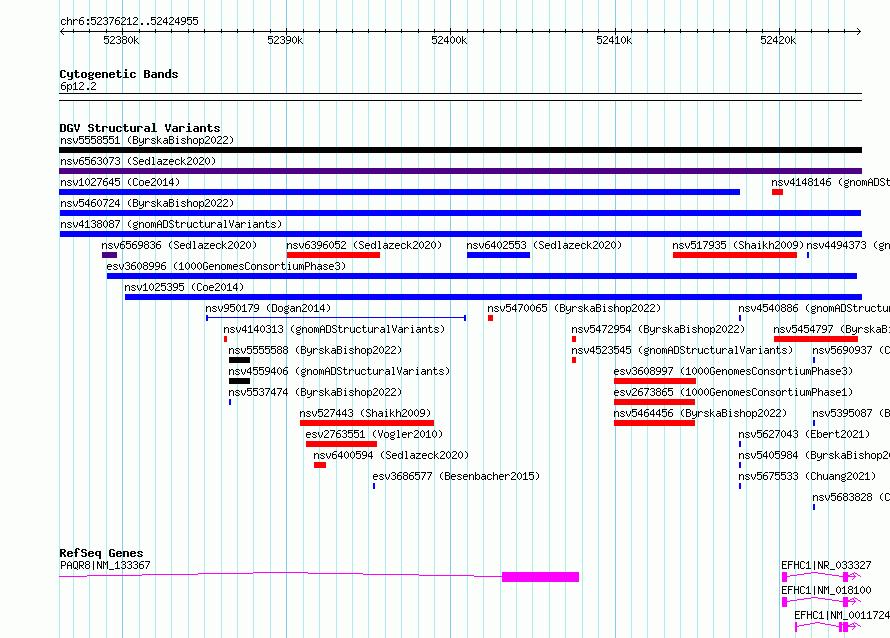Click the nsv5558551 (ByrskaBishop2022) label

pyautogui.click(x=147, y=140)
